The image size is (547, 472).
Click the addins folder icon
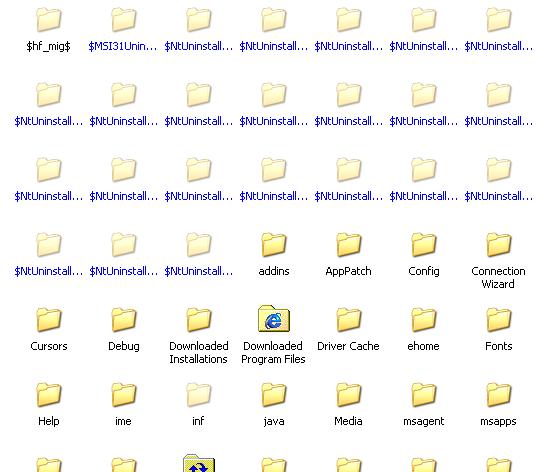[x=274, y=245]
